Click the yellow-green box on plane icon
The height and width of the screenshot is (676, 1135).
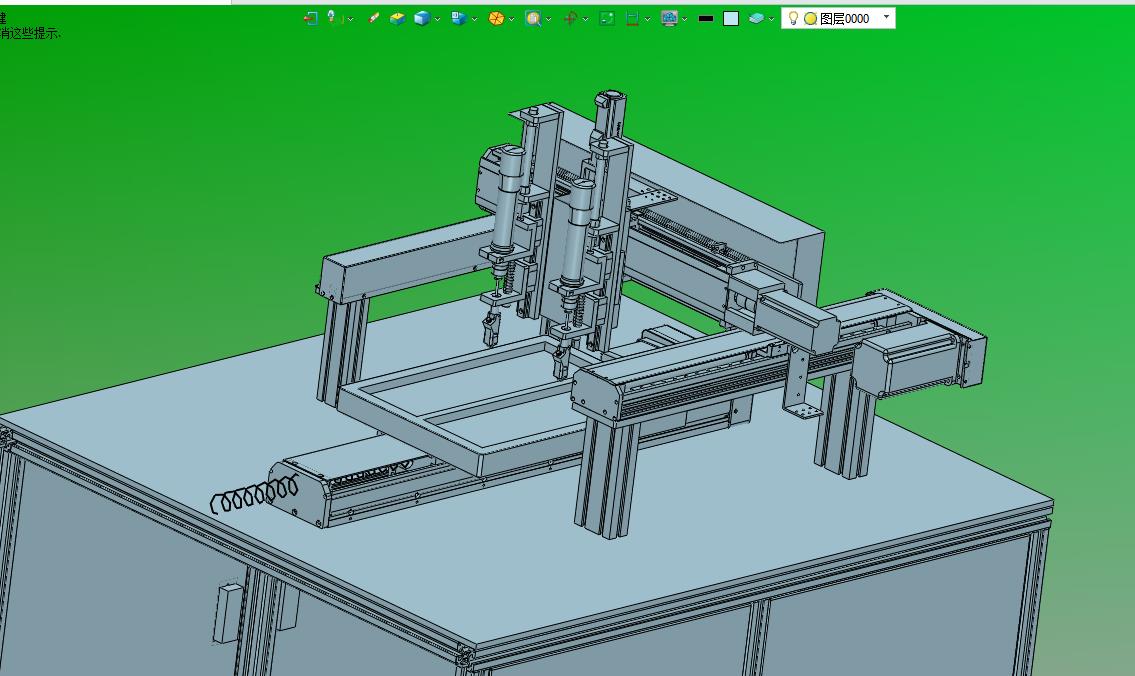[x=397, y=18]
